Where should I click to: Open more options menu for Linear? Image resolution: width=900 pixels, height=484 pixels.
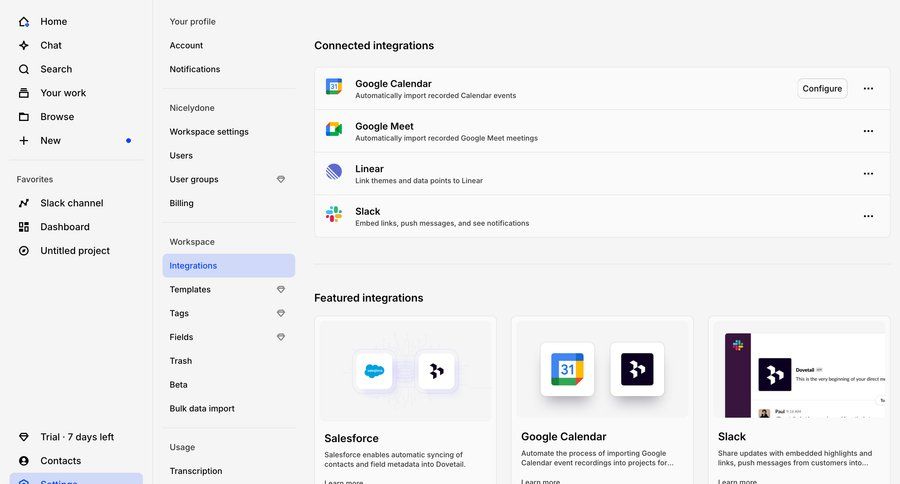tap(868, 173)
